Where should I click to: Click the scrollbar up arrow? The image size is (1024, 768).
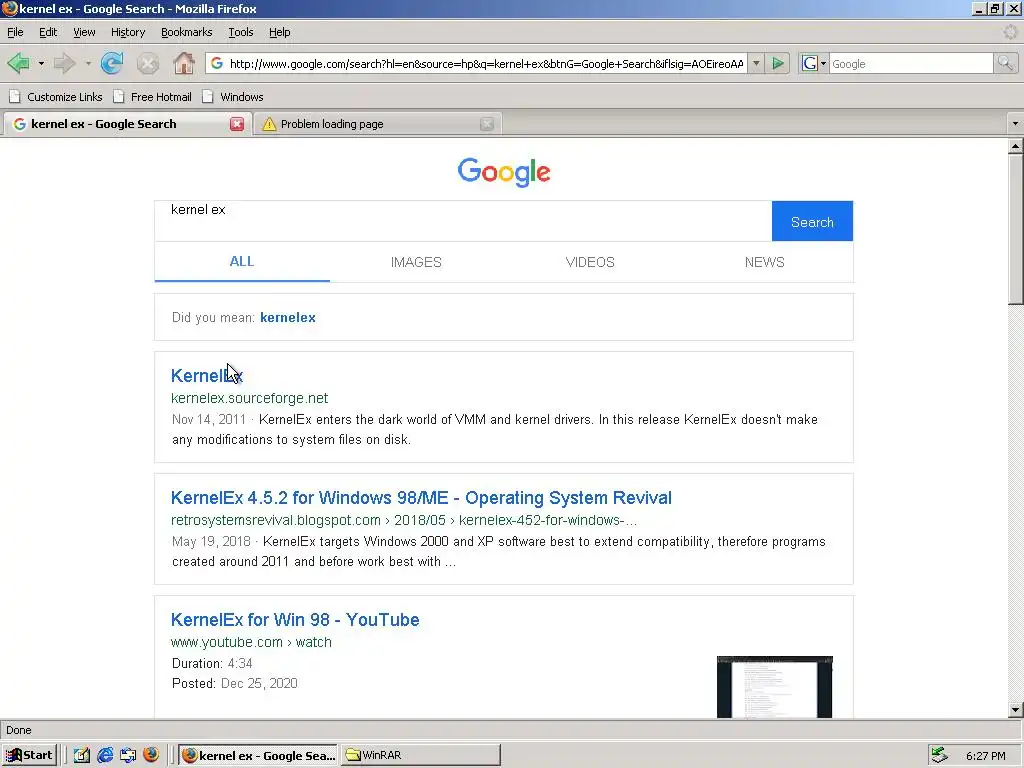(x=1016, y=147)
